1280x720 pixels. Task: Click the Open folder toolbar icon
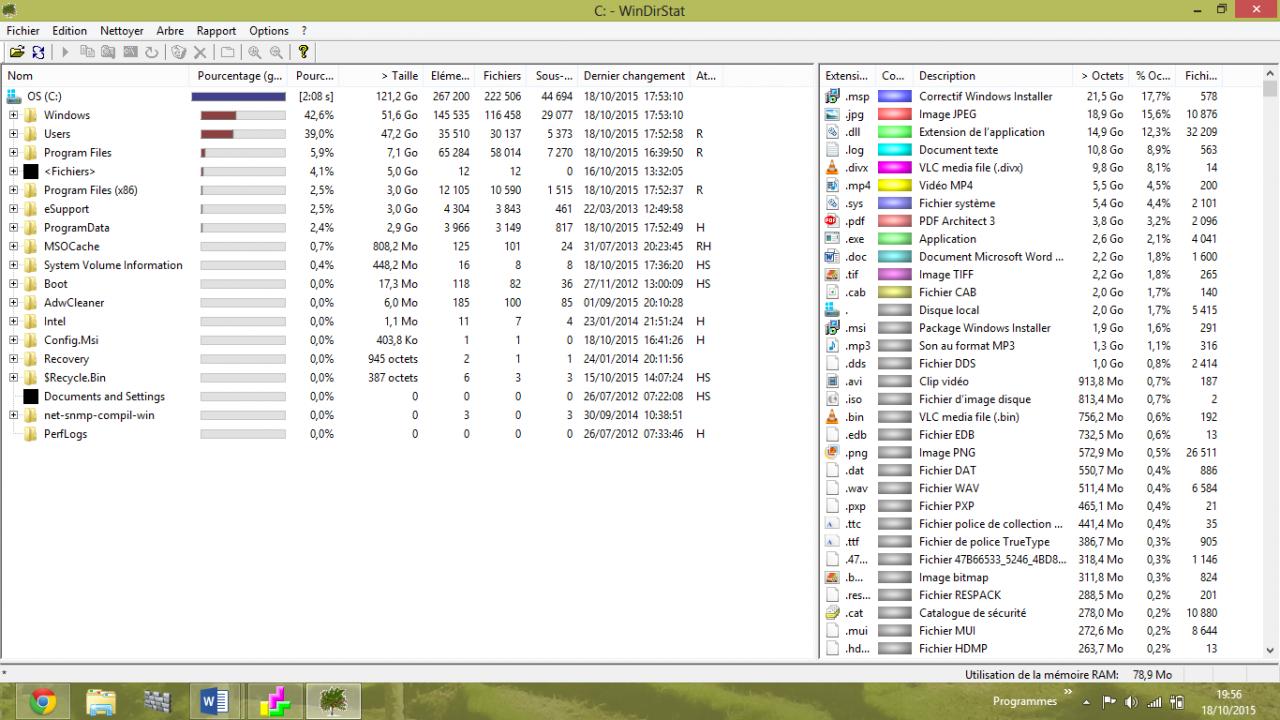pos(17,52)
